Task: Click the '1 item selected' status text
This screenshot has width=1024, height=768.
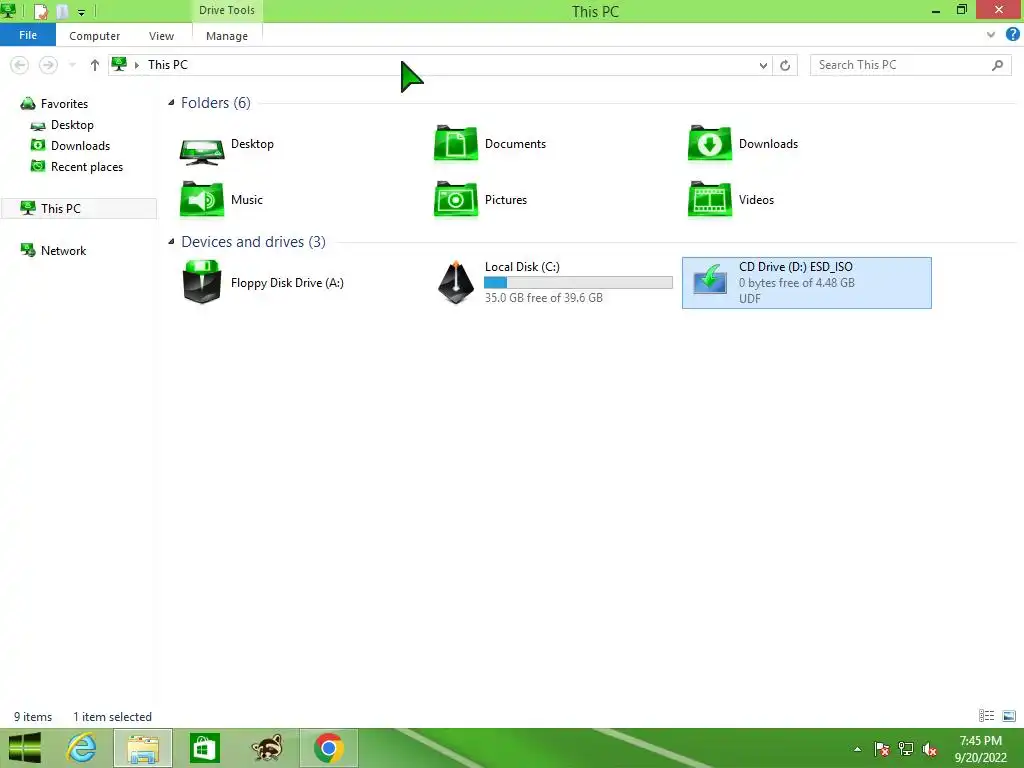Action: (x=112, y=716)
